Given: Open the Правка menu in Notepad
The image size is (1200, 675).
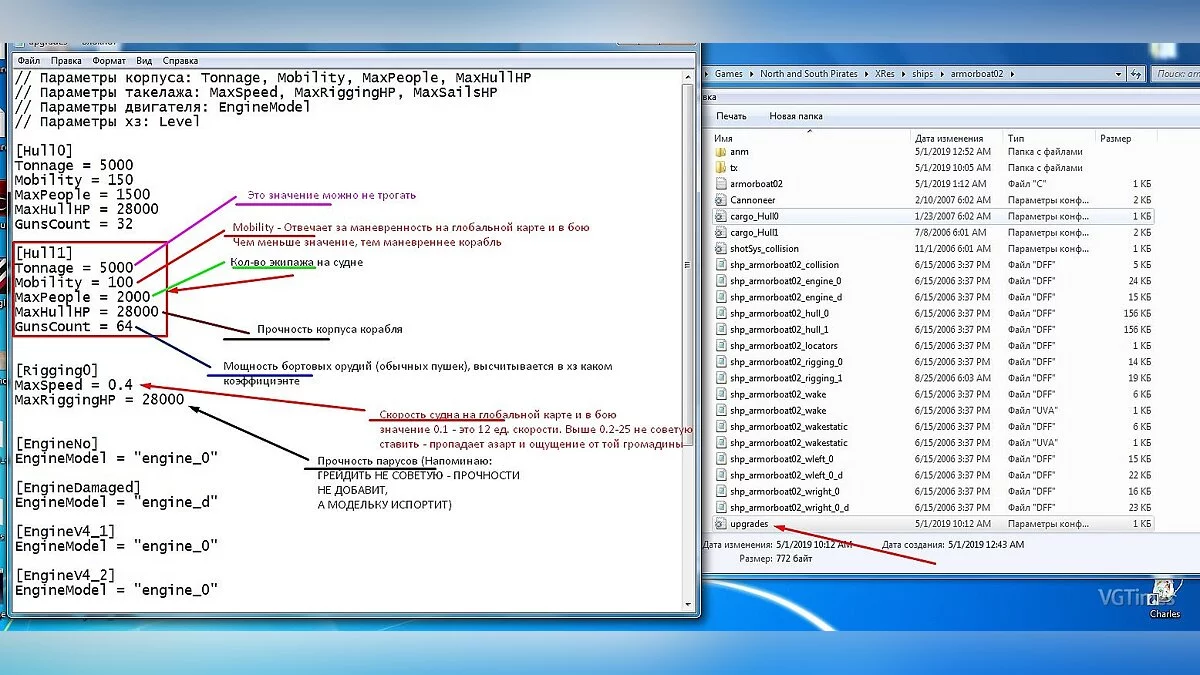Looking at the screenshot, I should (x=66, y=60).
